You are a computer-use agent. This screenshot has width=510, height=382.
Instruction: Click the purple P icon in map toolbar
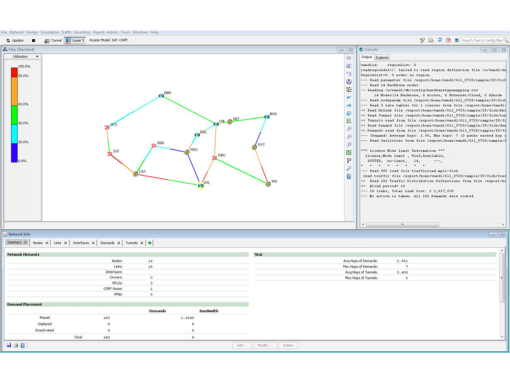click(x=349, y=161)
